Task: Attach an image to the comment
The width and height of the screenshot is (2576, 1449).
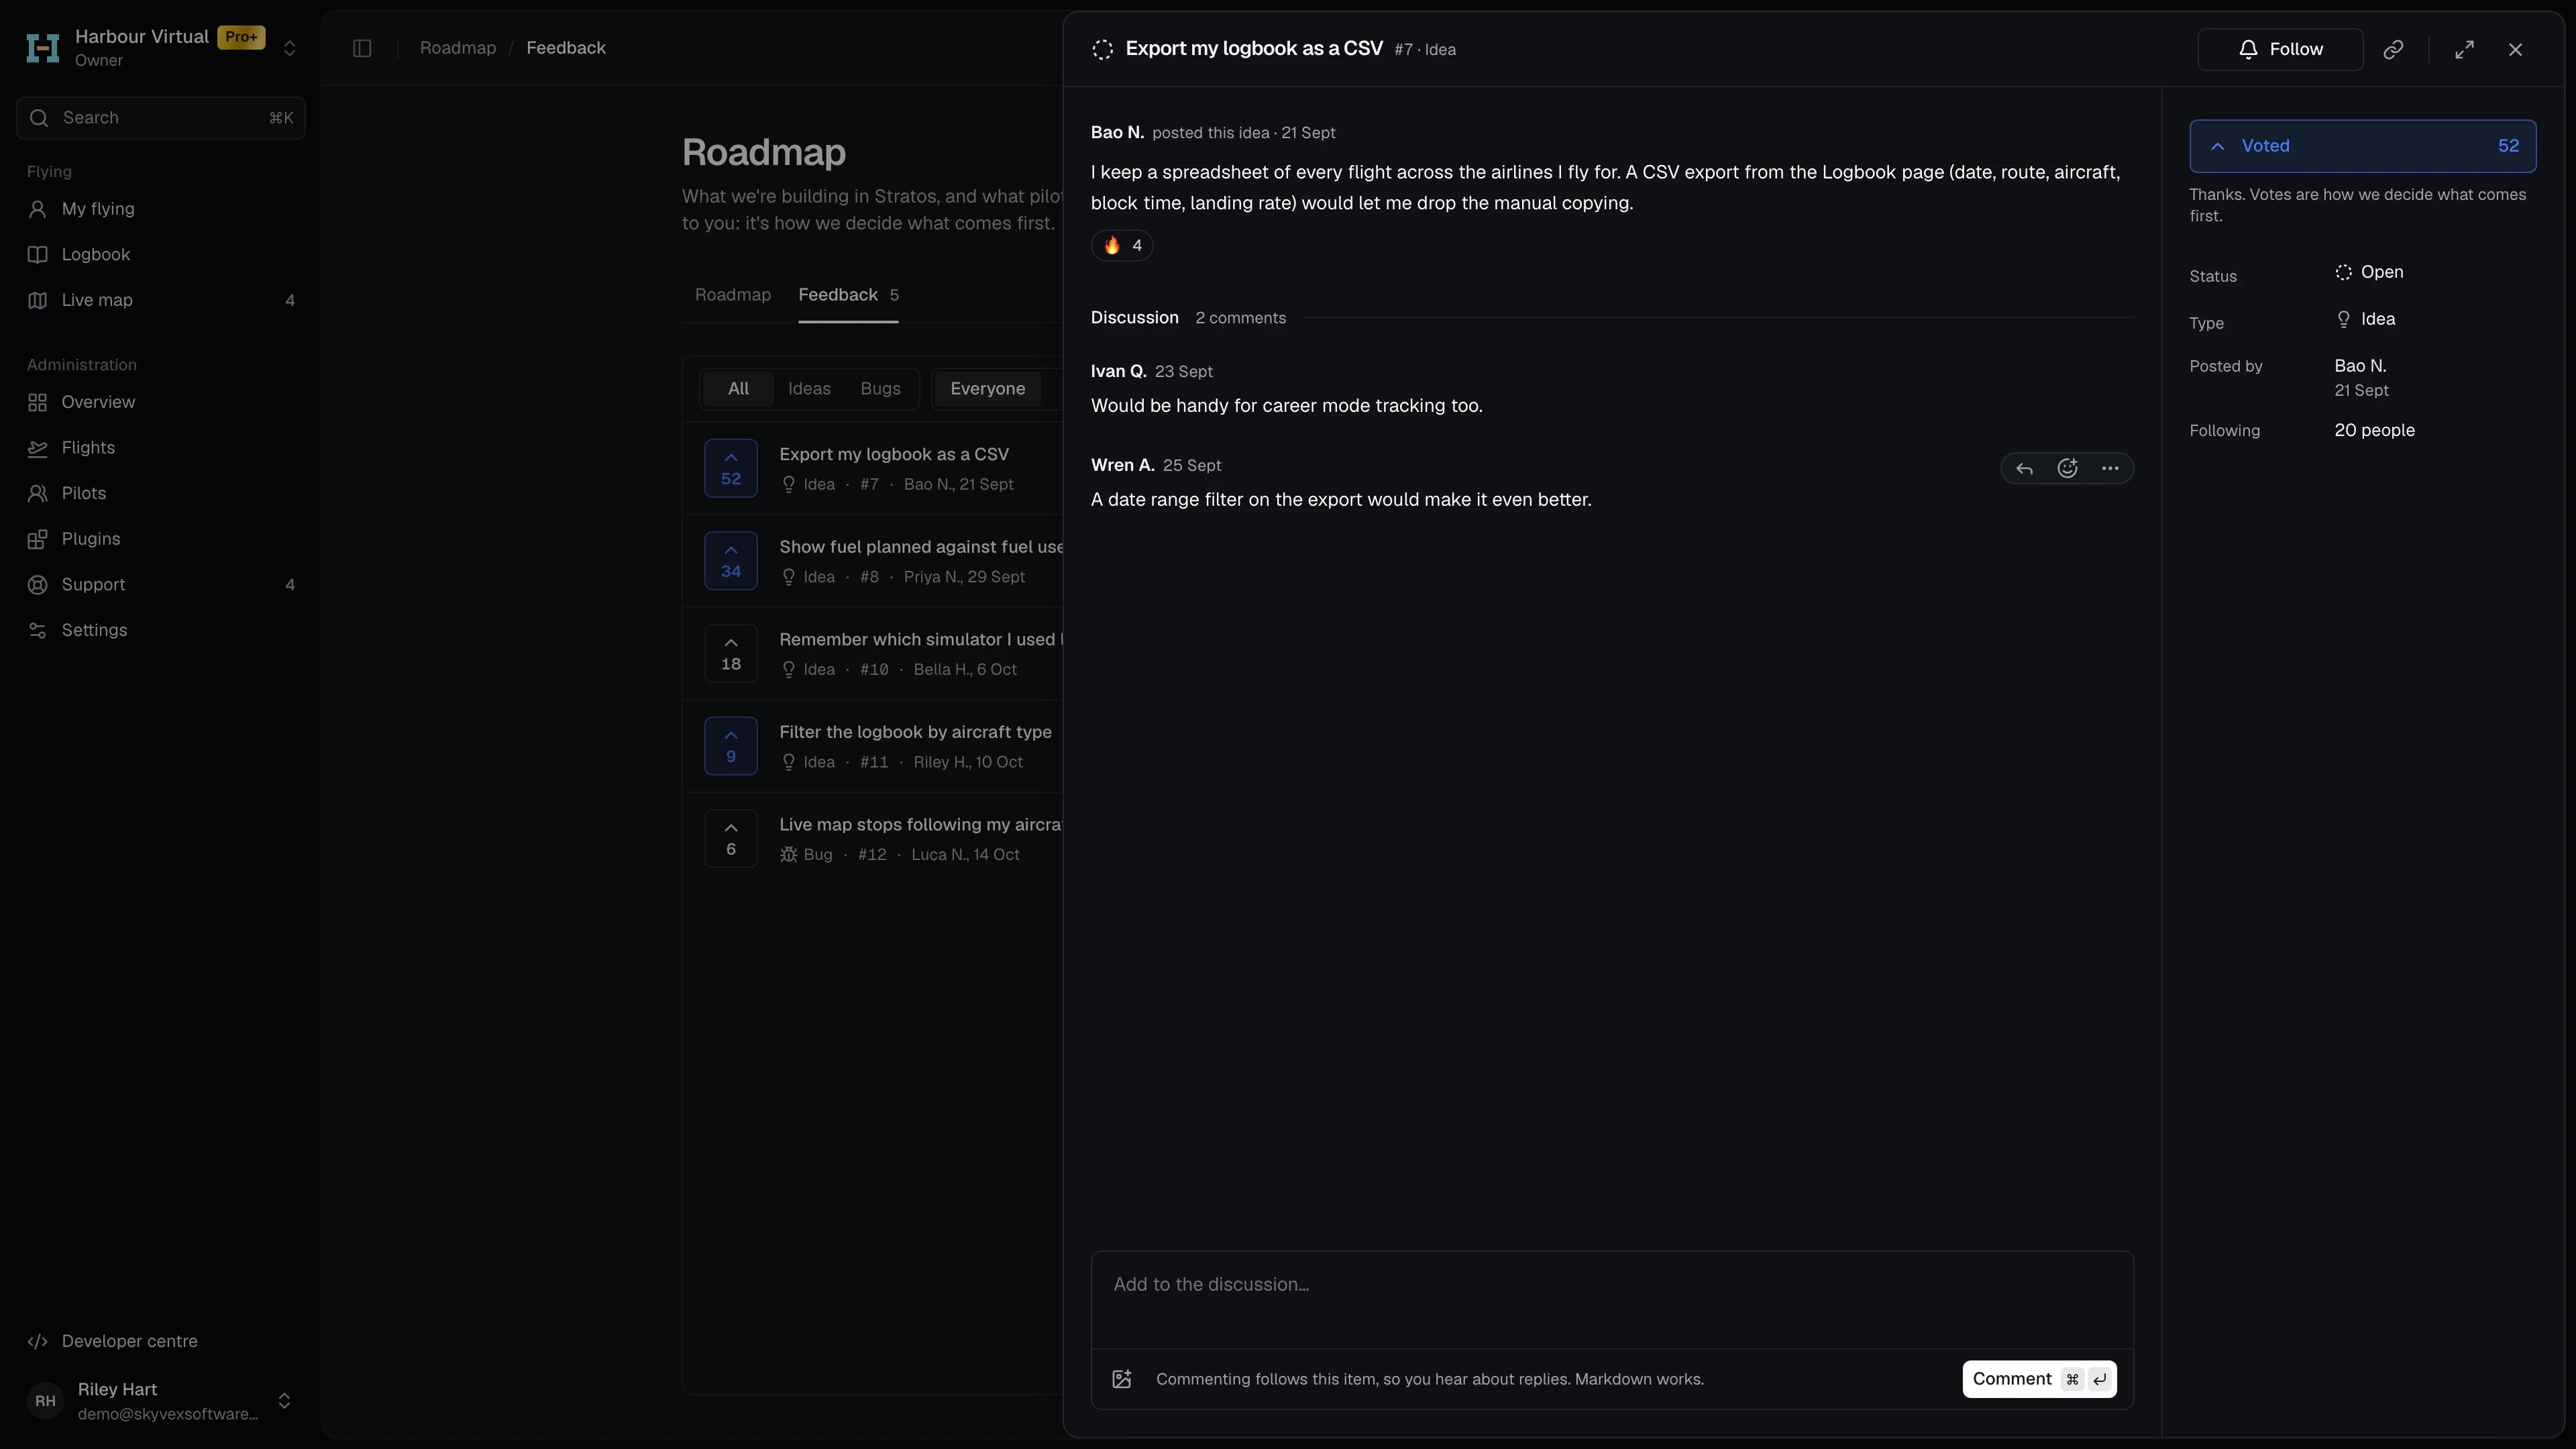Action: [x=1122, y=1379]
